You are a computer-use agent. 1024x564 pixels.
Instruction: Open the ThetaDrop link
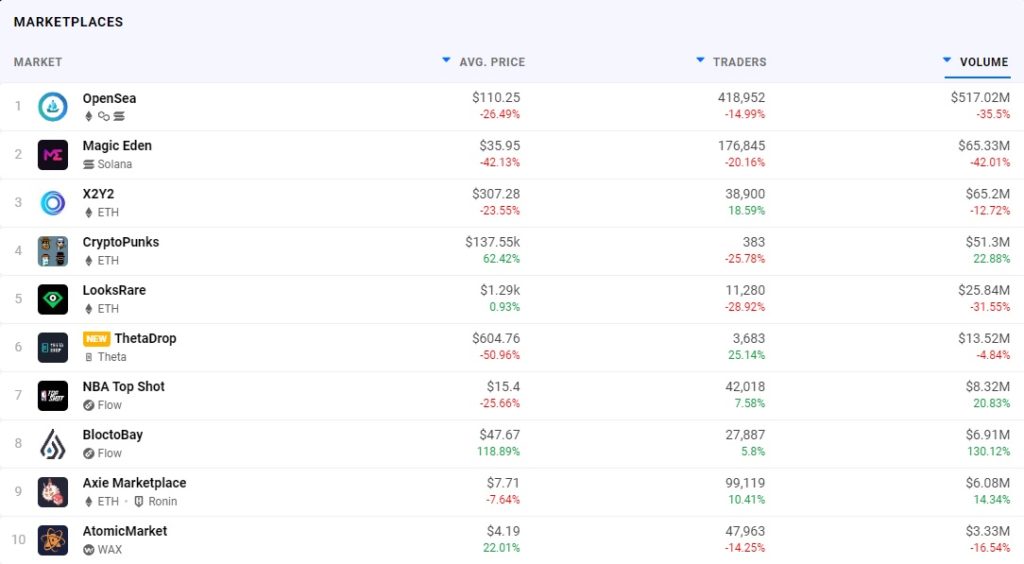tap(145, 338)
